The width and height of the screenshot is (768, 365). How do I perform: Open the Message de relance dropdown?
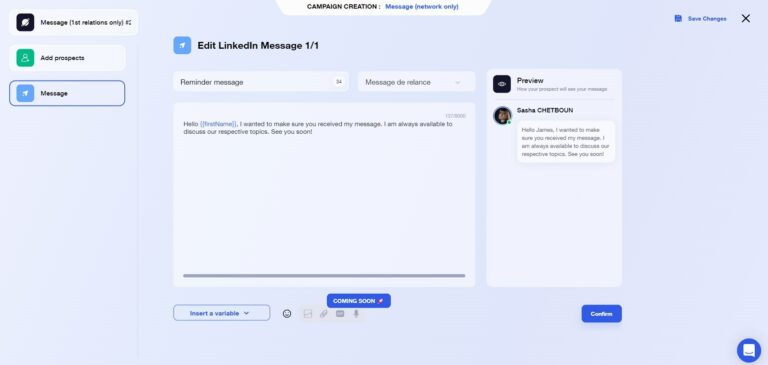click(416, 82)
